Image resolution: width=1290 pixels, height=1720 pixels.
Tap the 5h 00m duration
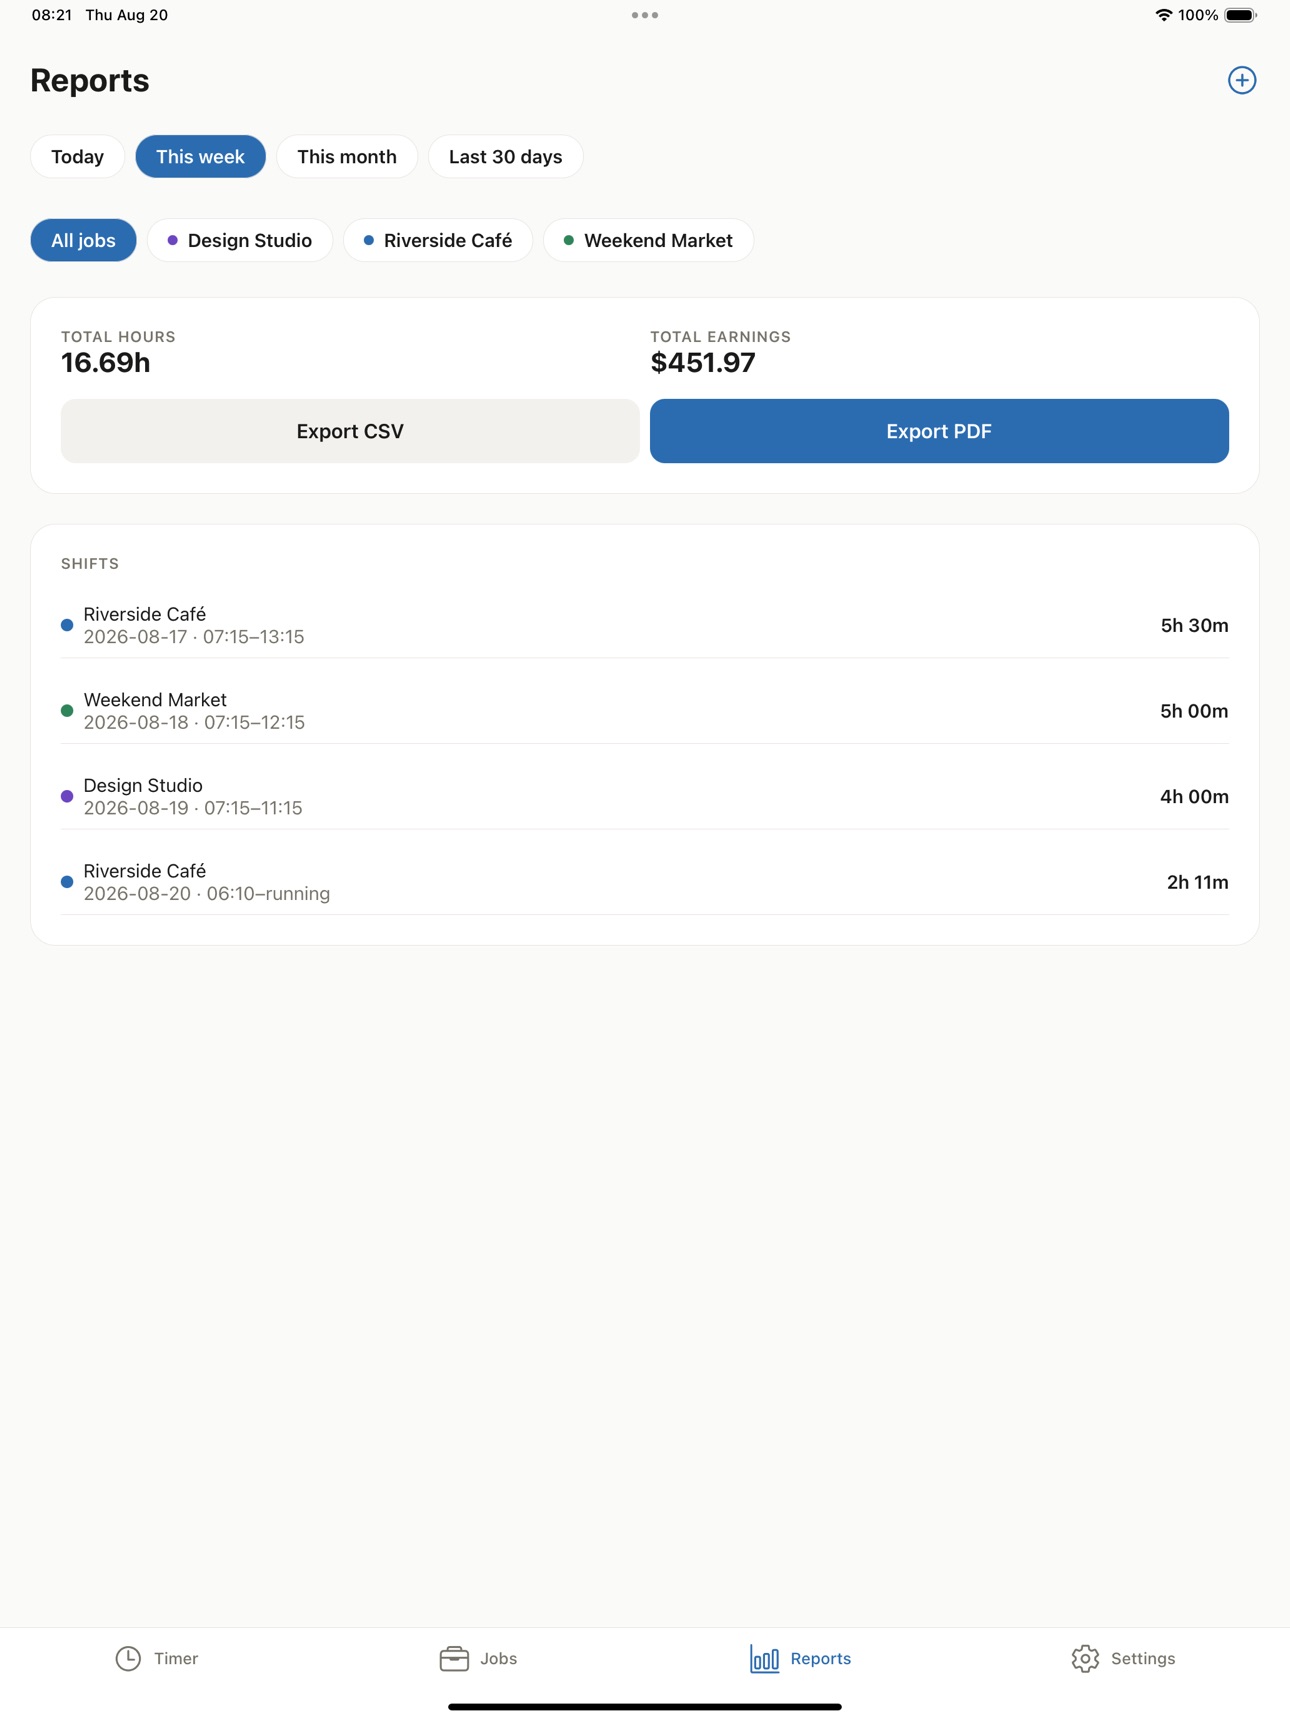click(x=1194, y=711)
